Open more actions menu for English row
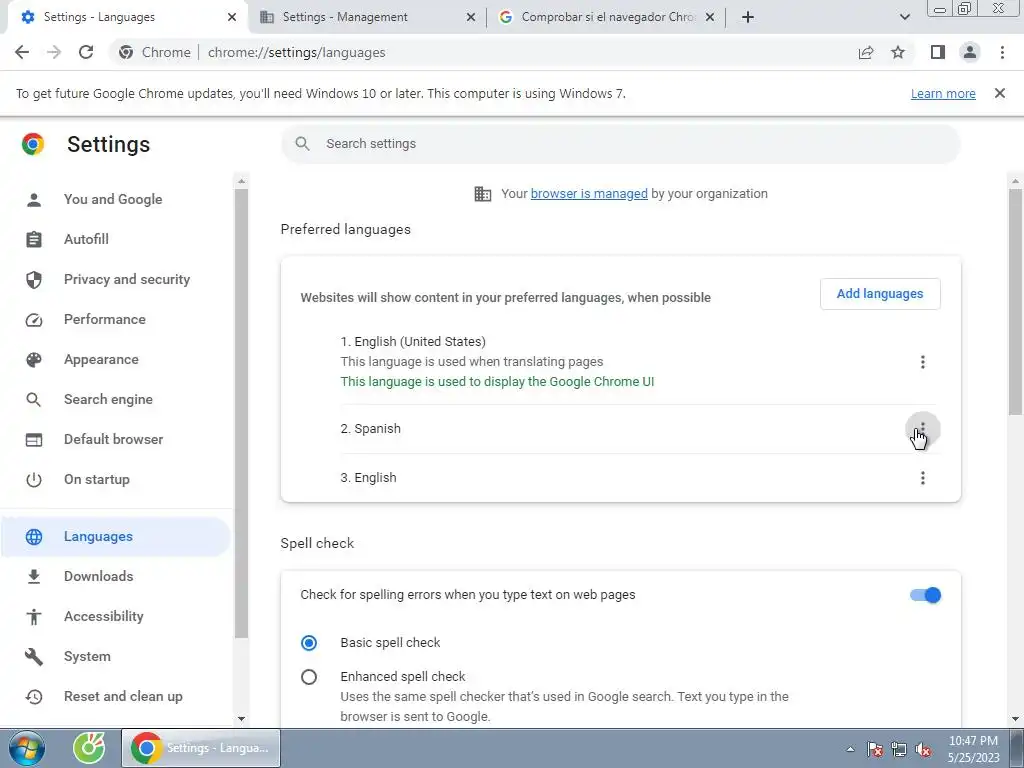 click(x=922, y=478)
